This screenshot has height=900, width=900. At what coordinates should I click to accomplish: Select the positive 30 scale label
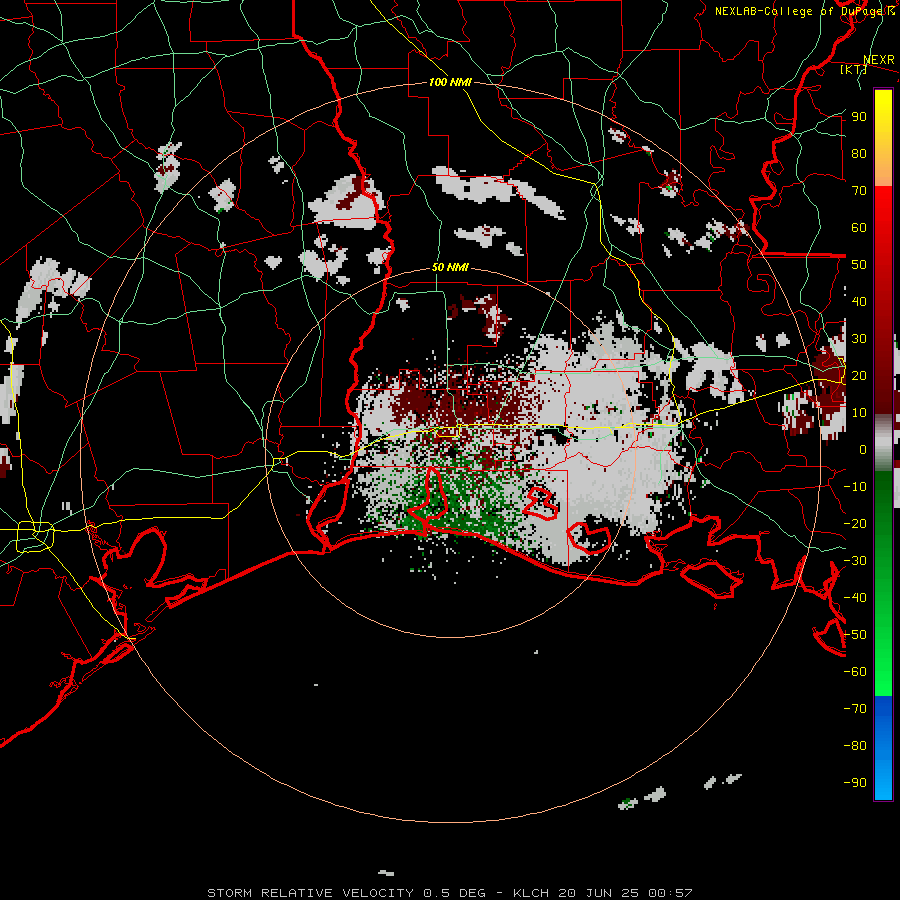point(859,339)
